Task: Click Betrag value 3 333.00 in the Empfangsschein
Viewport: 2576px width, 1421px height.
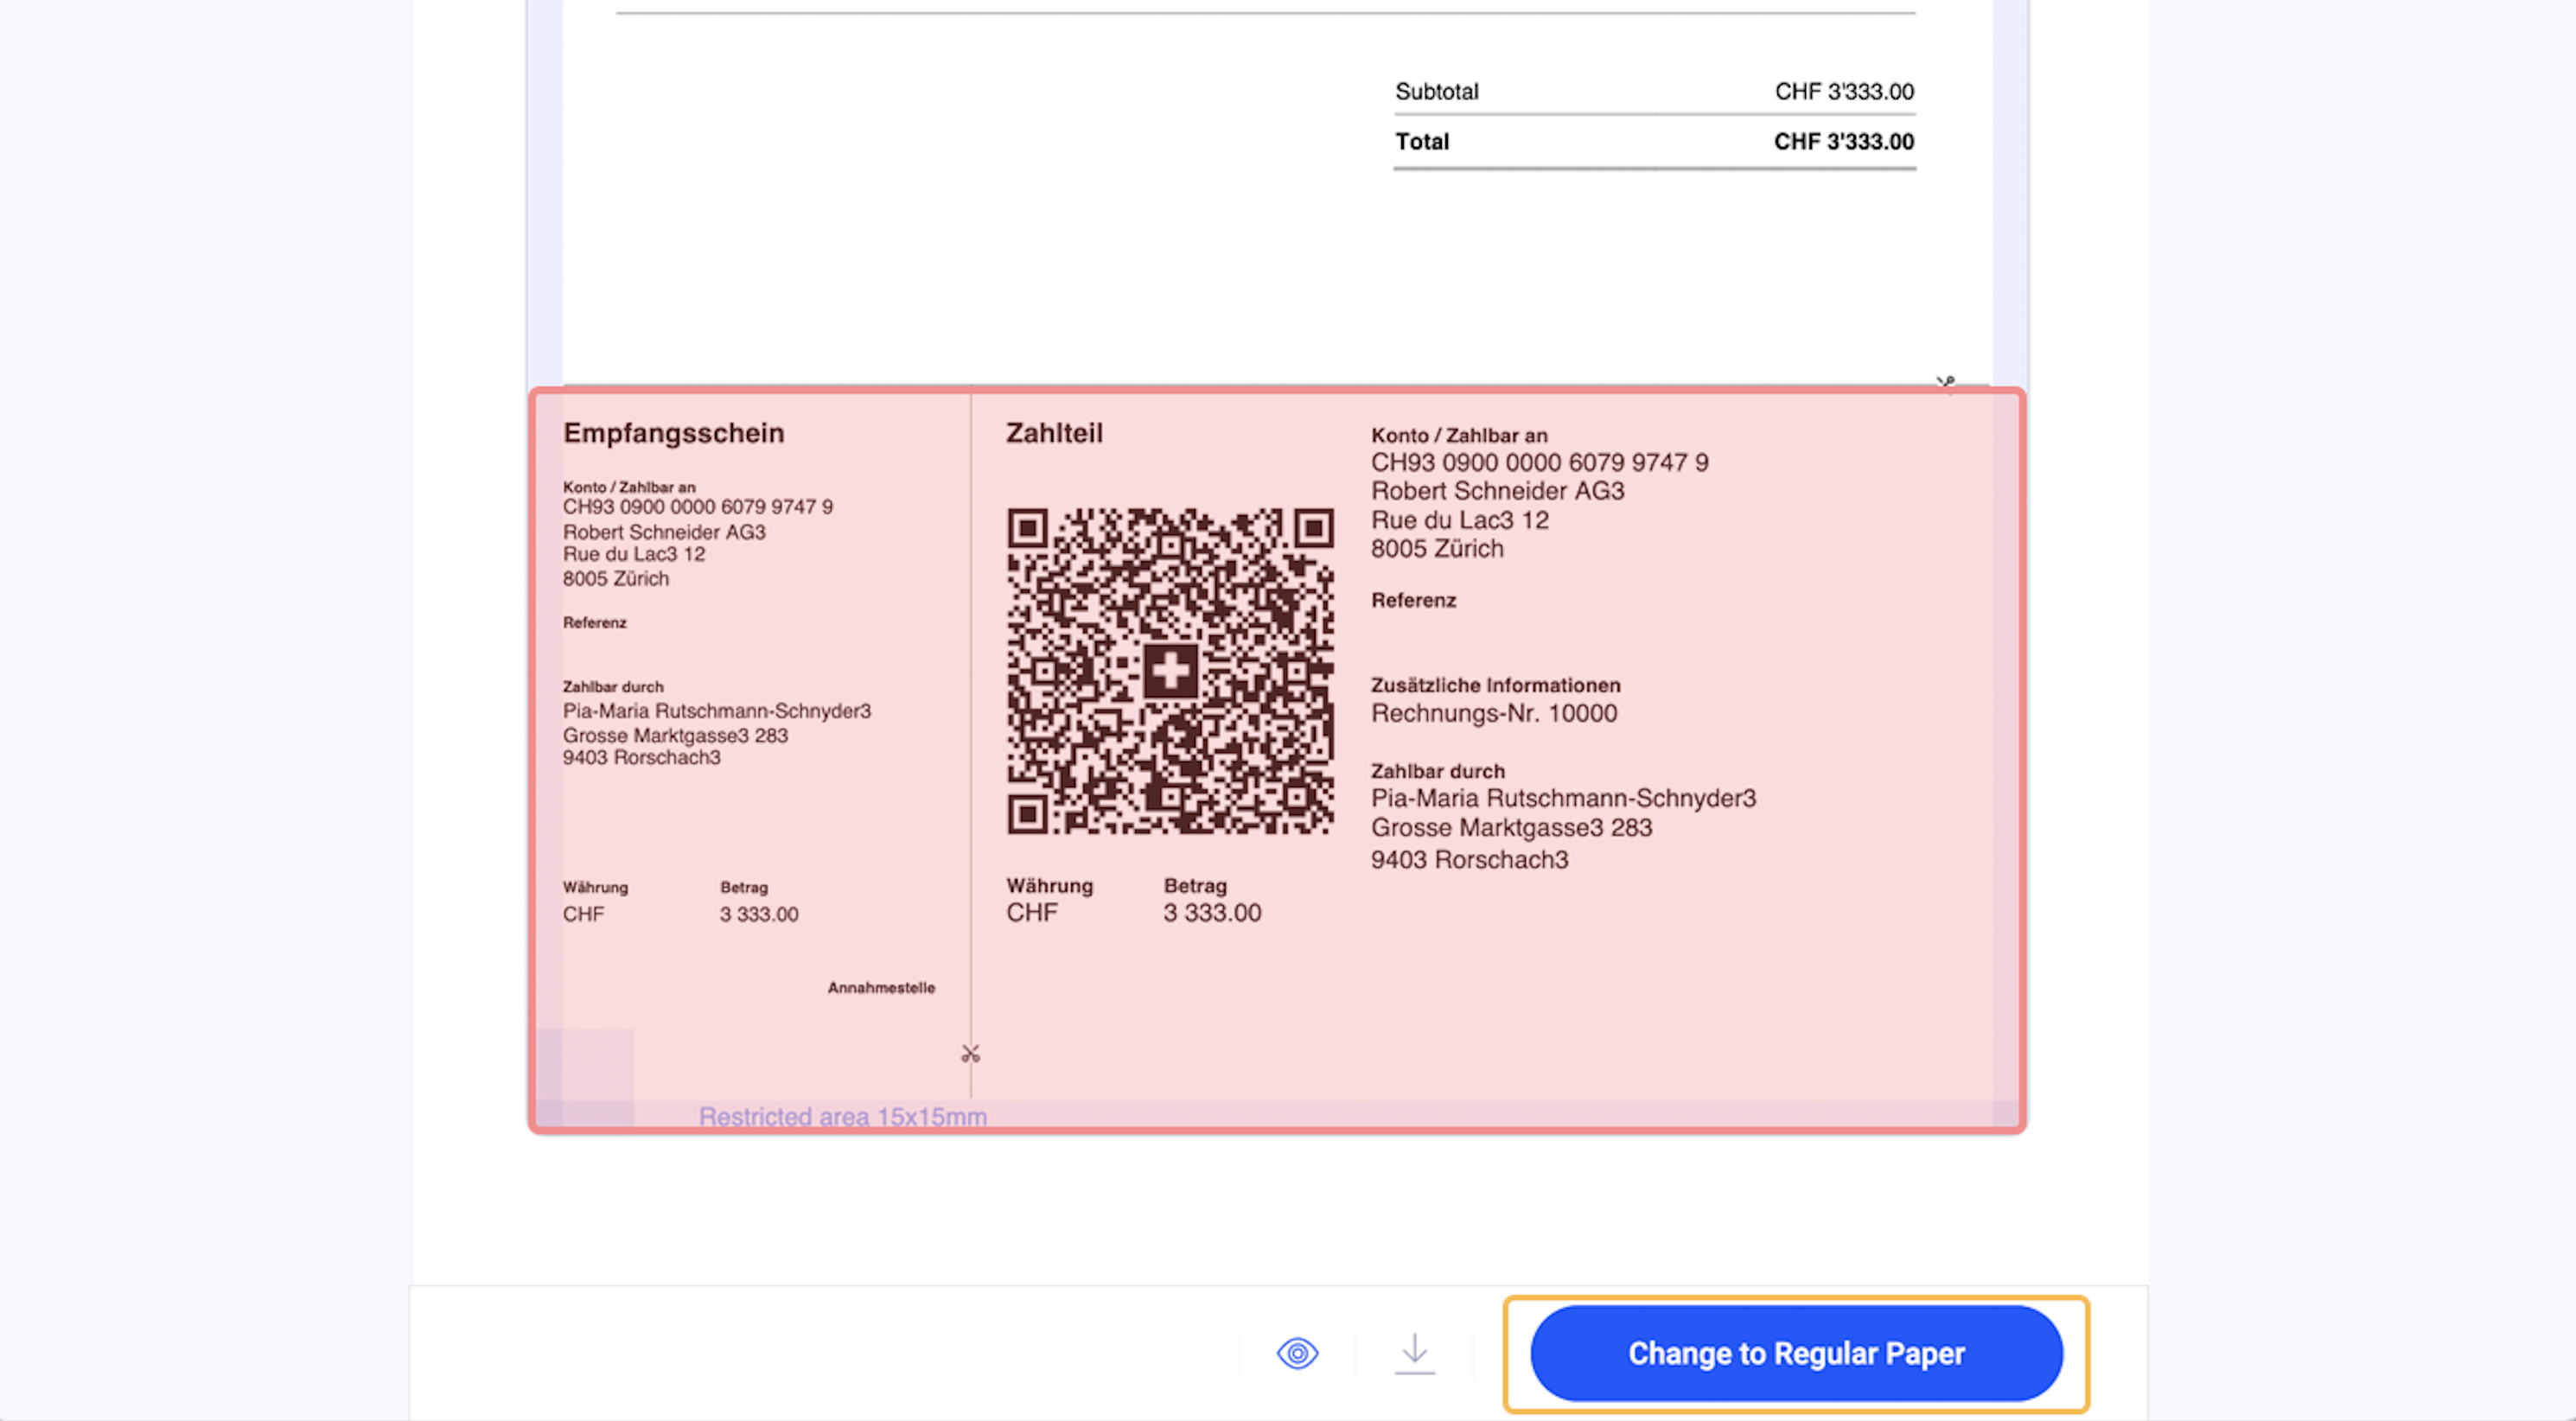Action: (759, 914)
